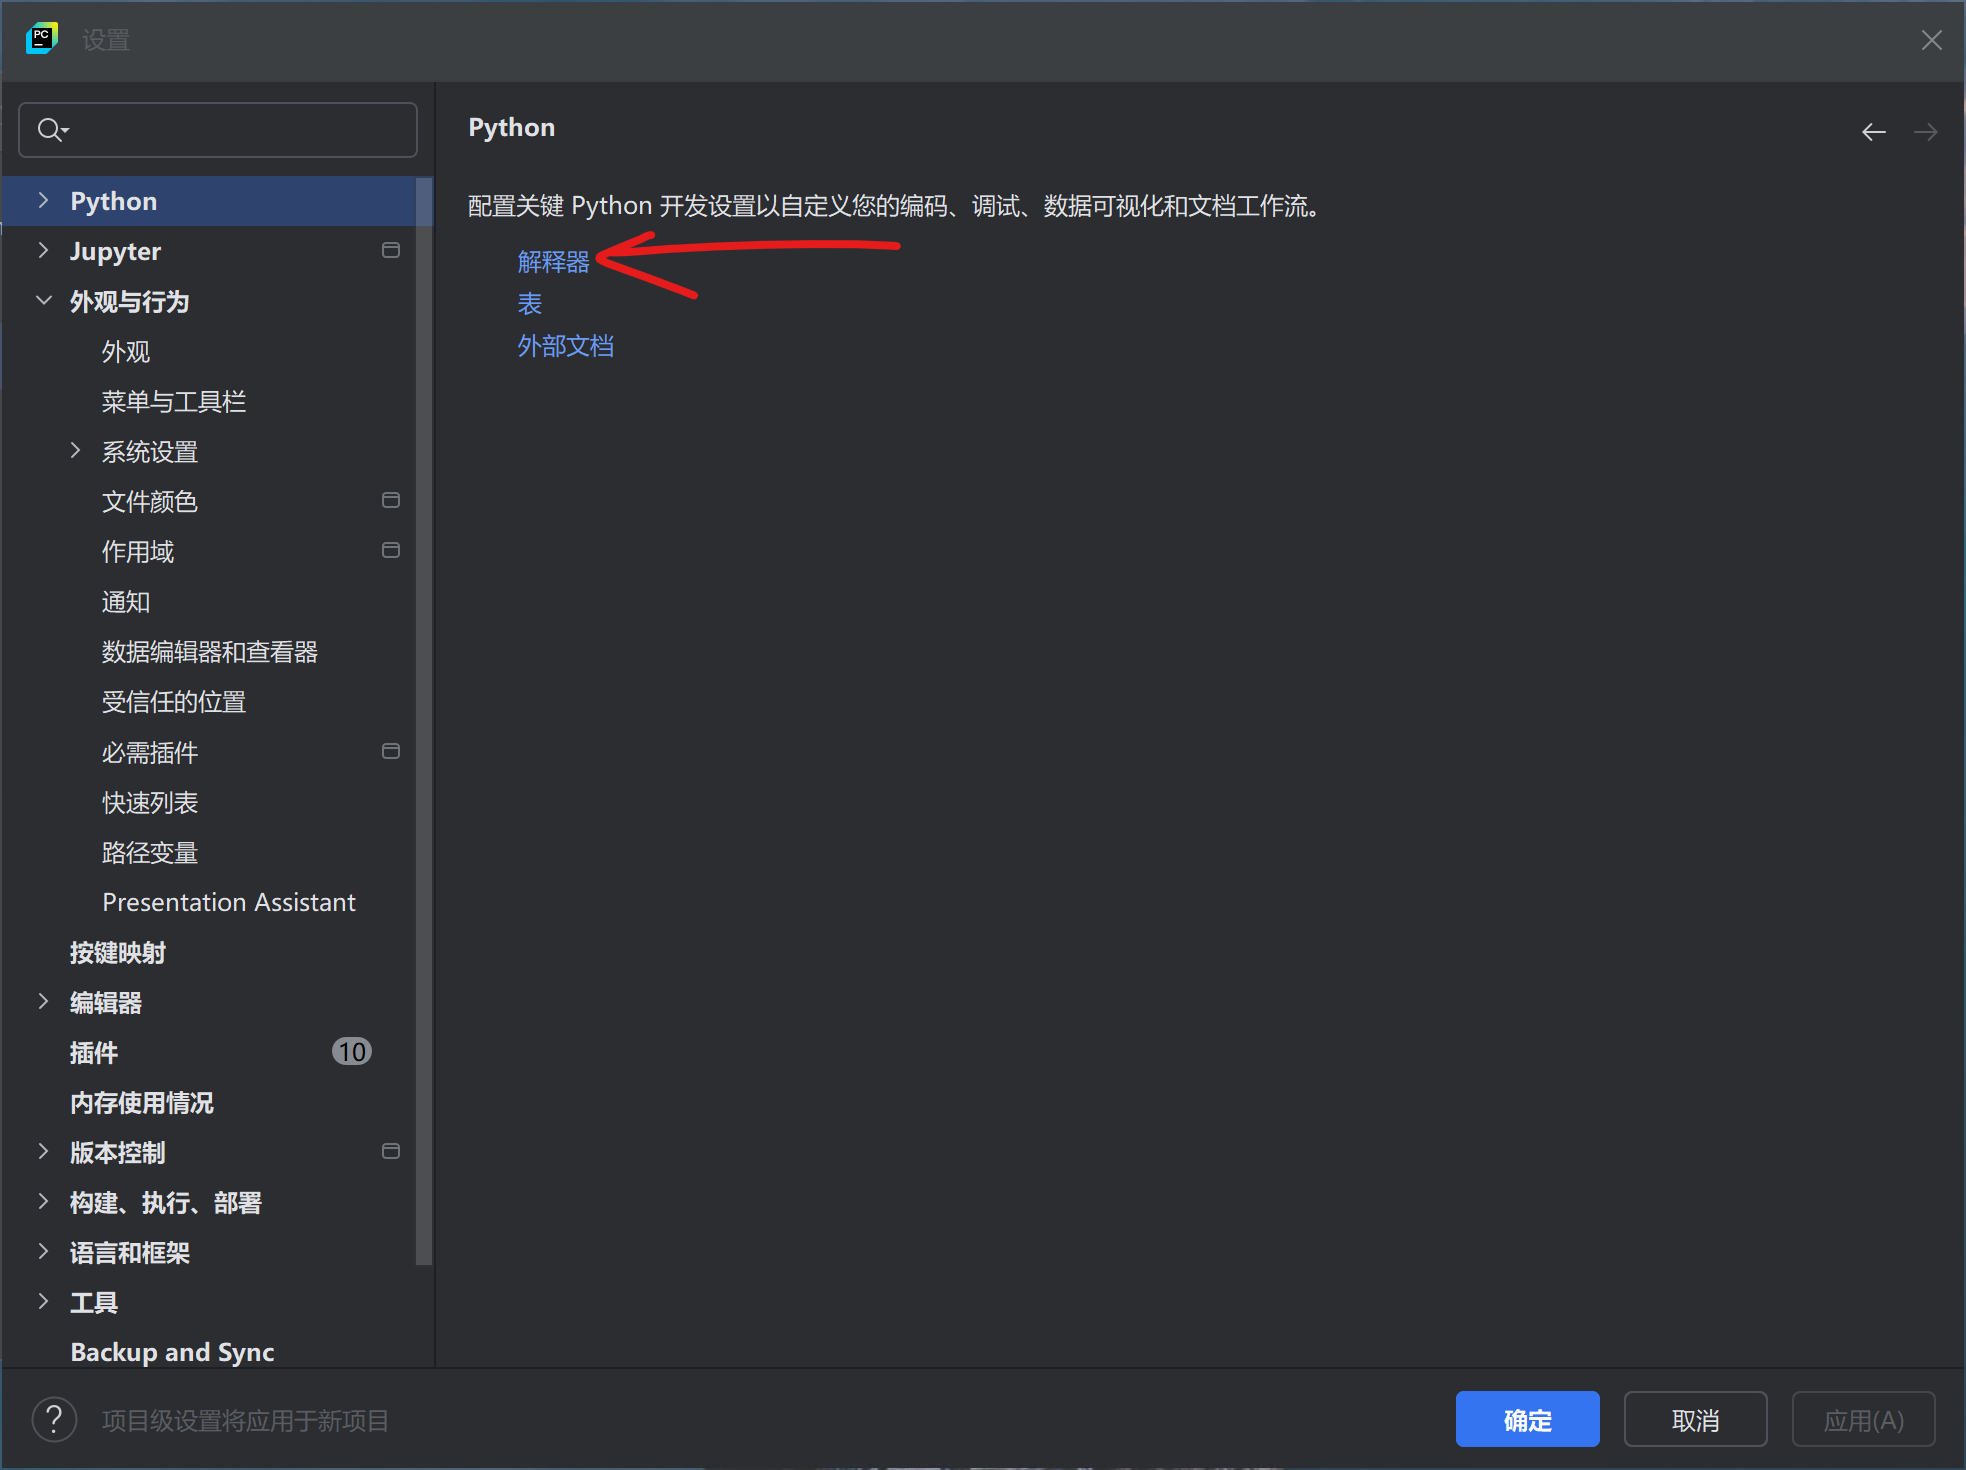Expand the 系统设置 subtree
Screen dimensions: 1966x1470
pos(75,451)
